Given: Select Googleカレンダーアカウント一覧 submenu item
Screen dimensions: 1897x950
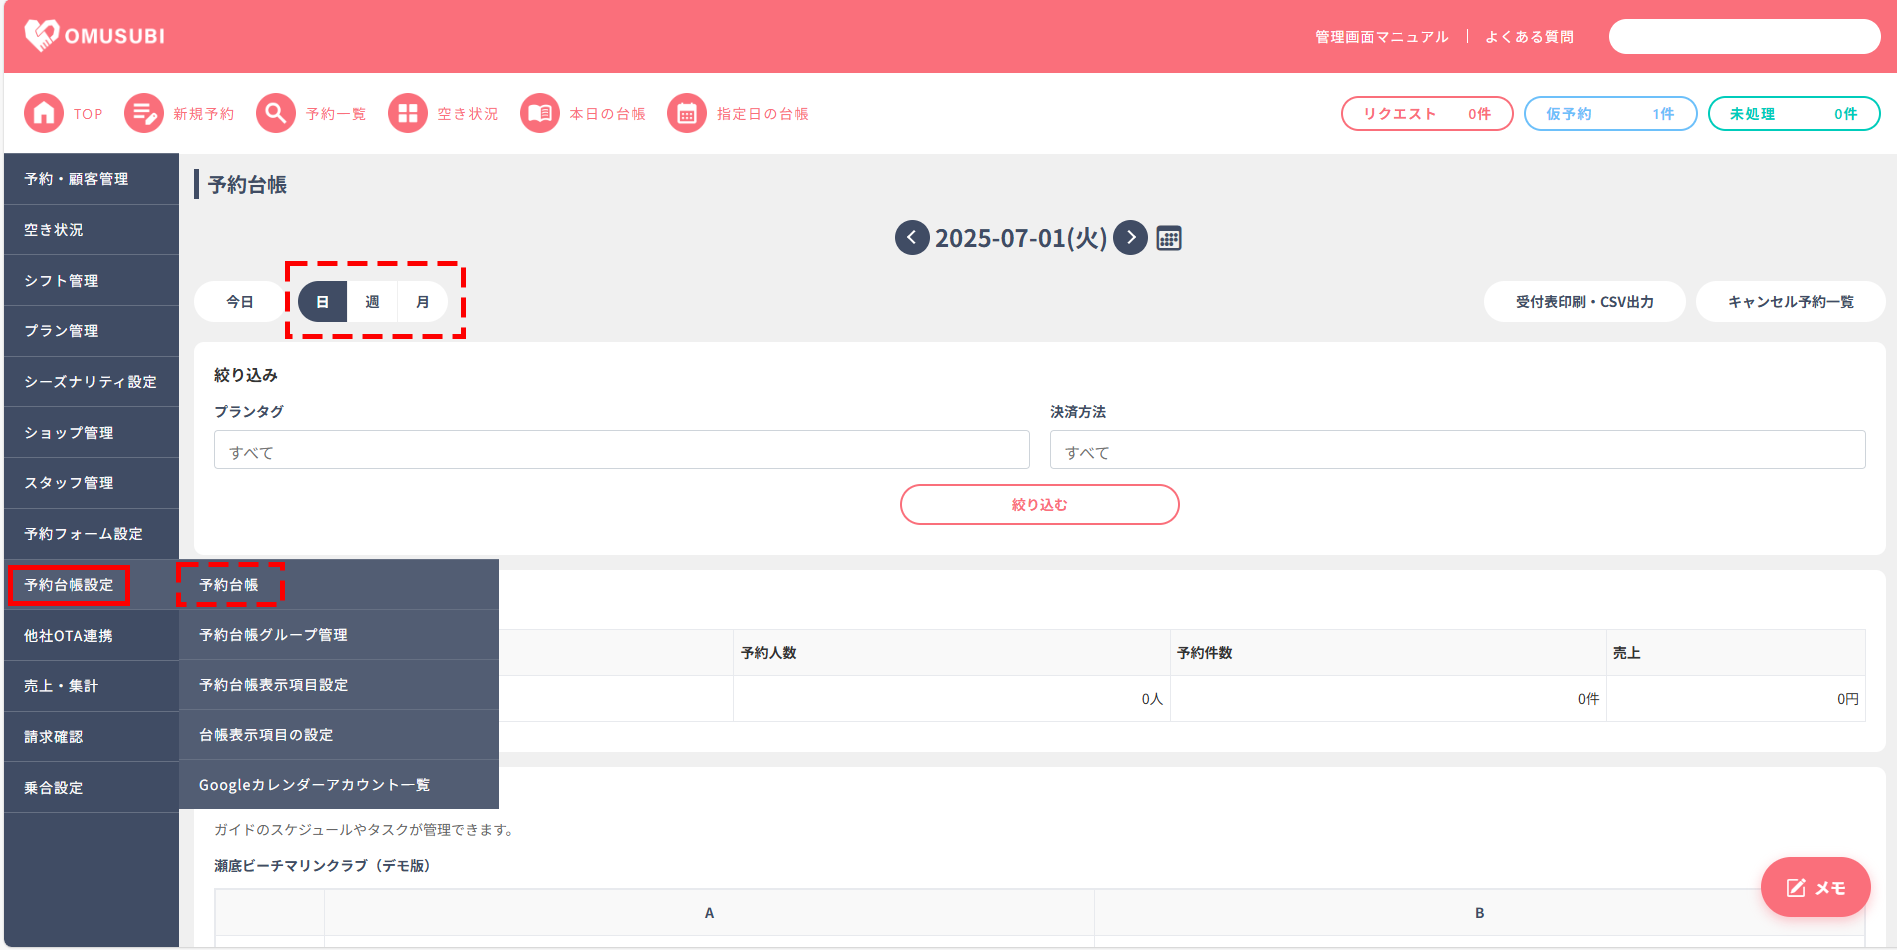Looking at the screenshot, I should click(314, 785).
